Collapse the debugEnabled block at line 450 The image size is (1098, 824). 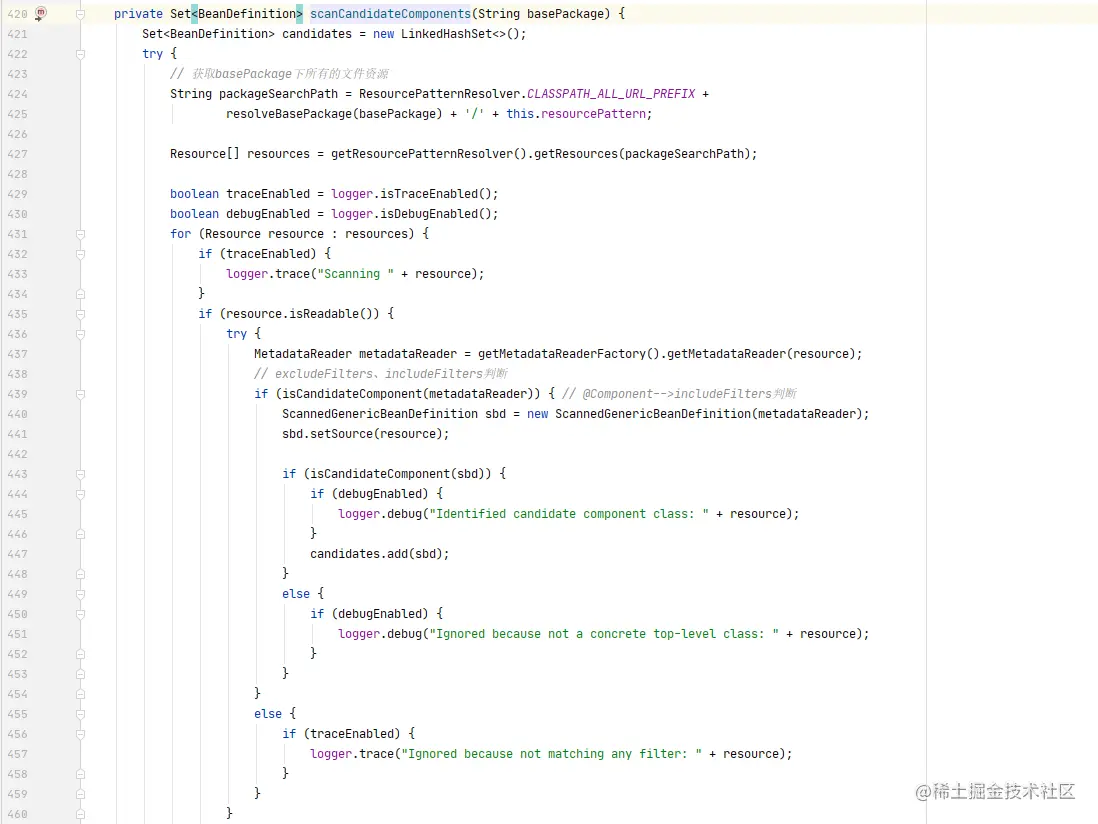point(81,614)
